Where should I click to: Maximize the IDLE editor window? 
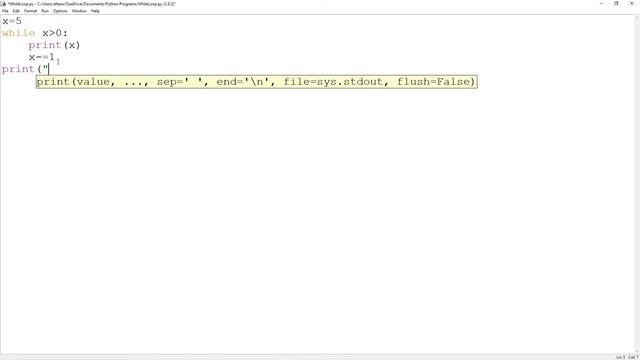click(616, 4)
